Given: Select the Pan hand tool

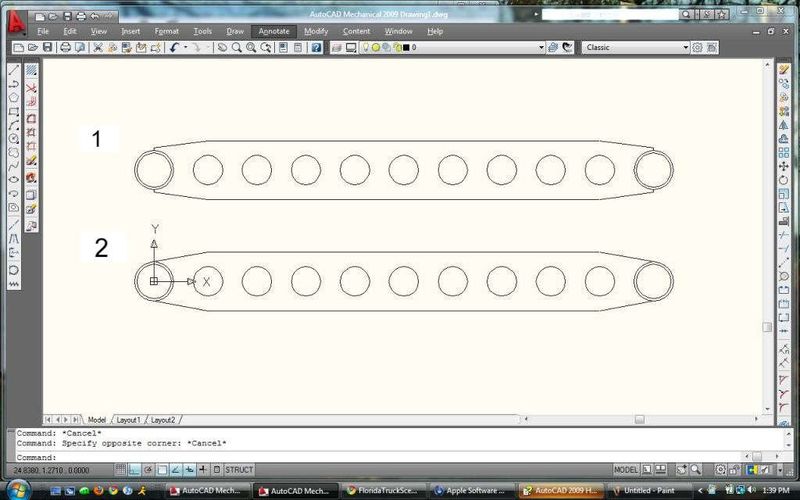Looking at the screenshot, I should pyautogui.click(x=222, y=47).
